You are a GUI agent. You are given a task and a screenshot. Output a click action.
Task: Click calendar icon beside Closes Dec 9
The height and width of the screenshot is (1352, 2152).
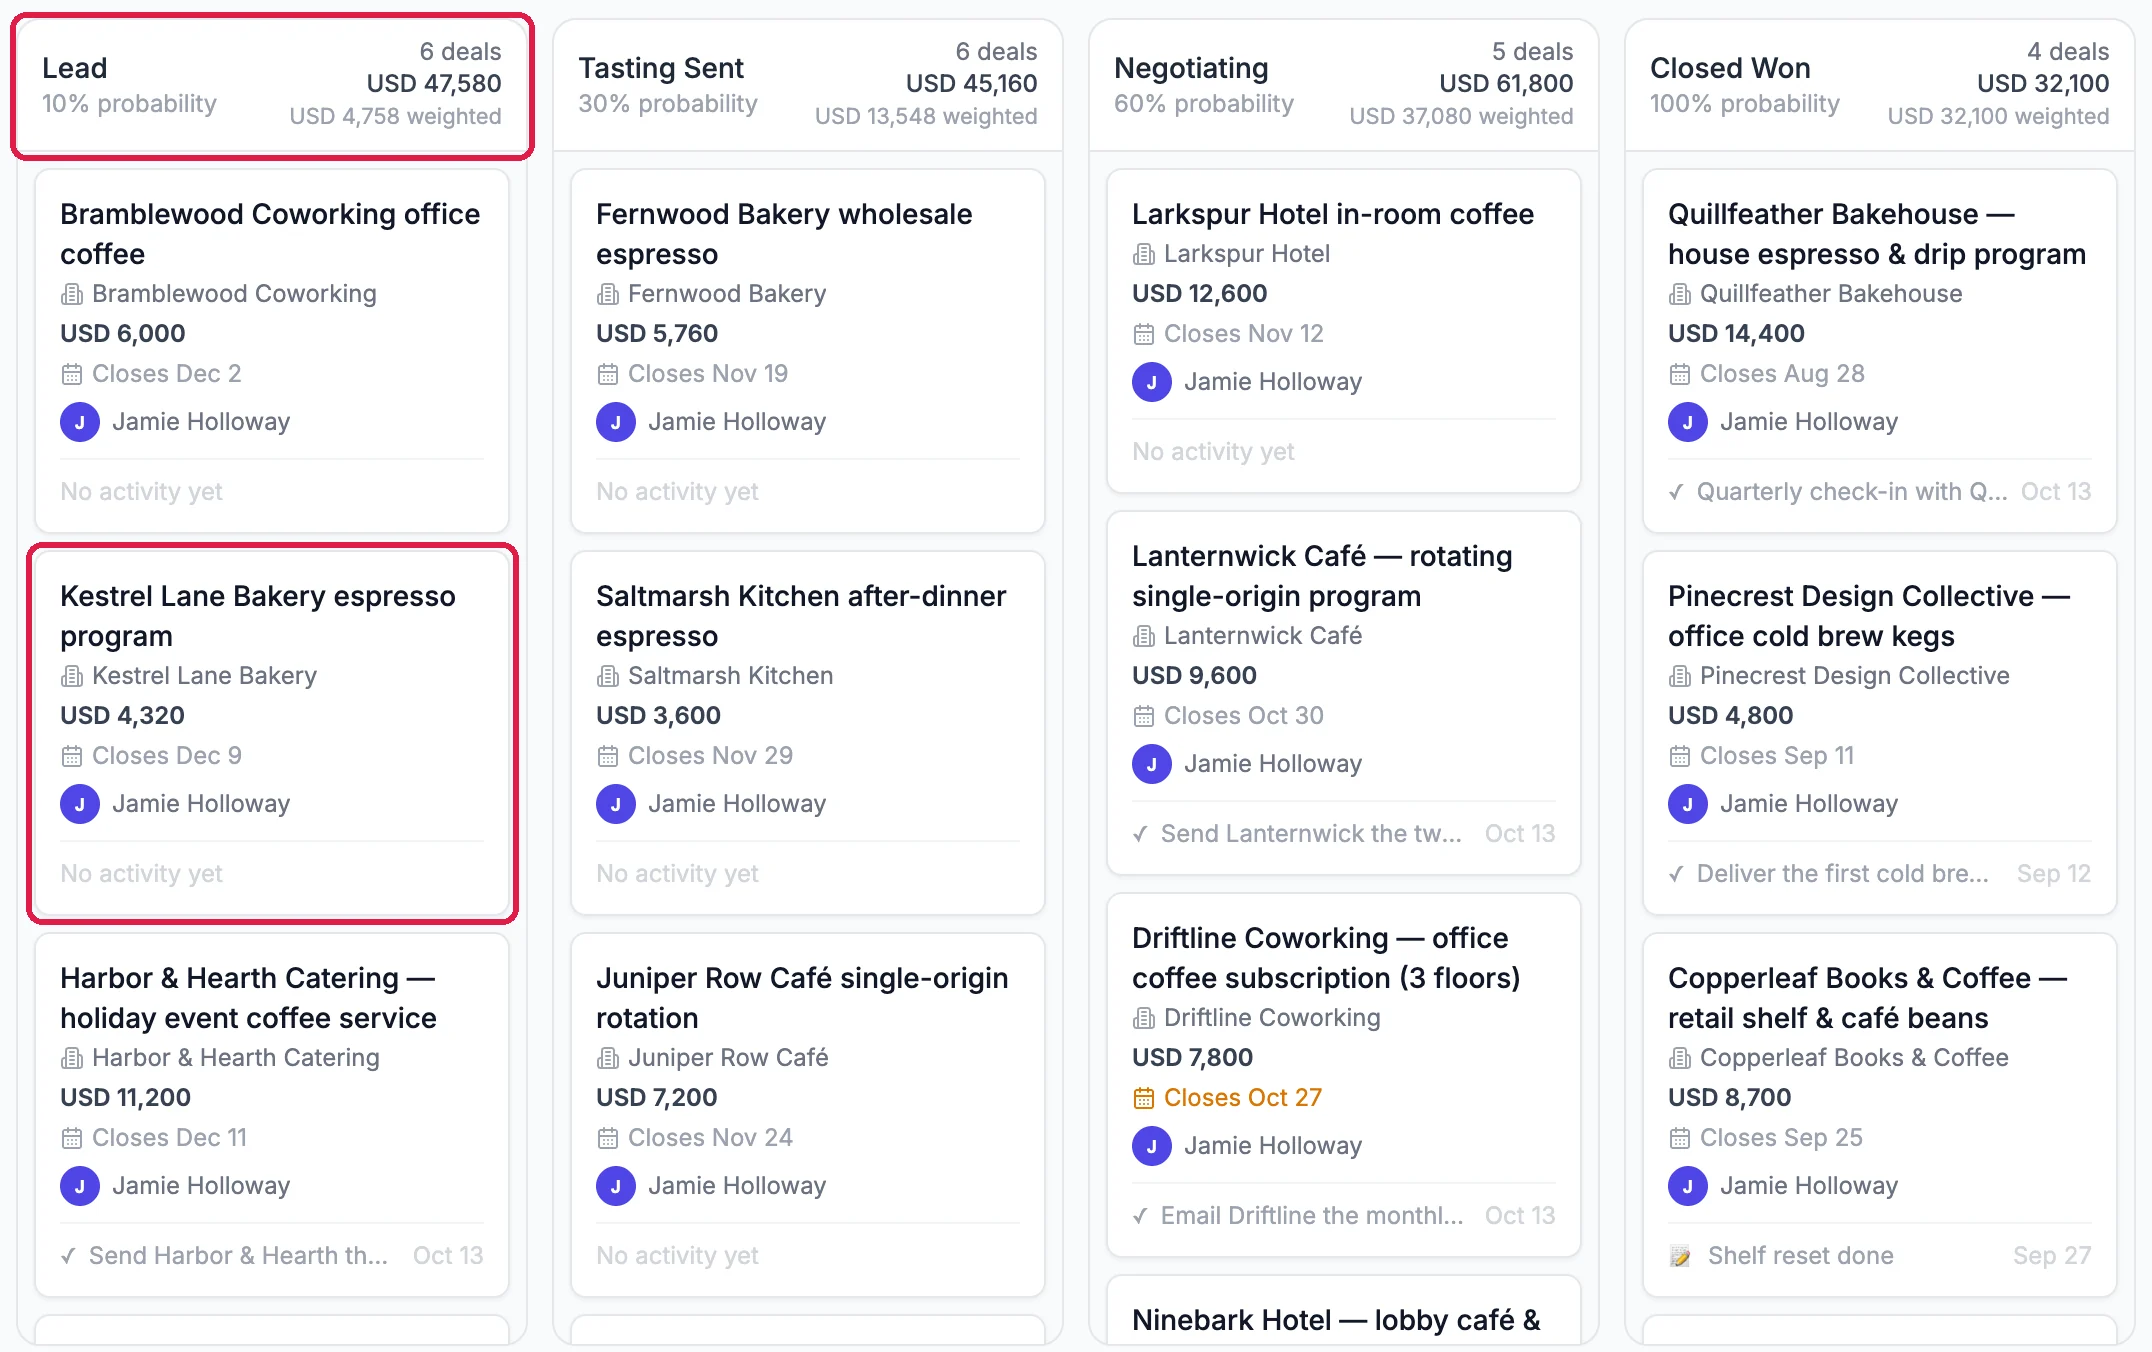tap(72, 756)
